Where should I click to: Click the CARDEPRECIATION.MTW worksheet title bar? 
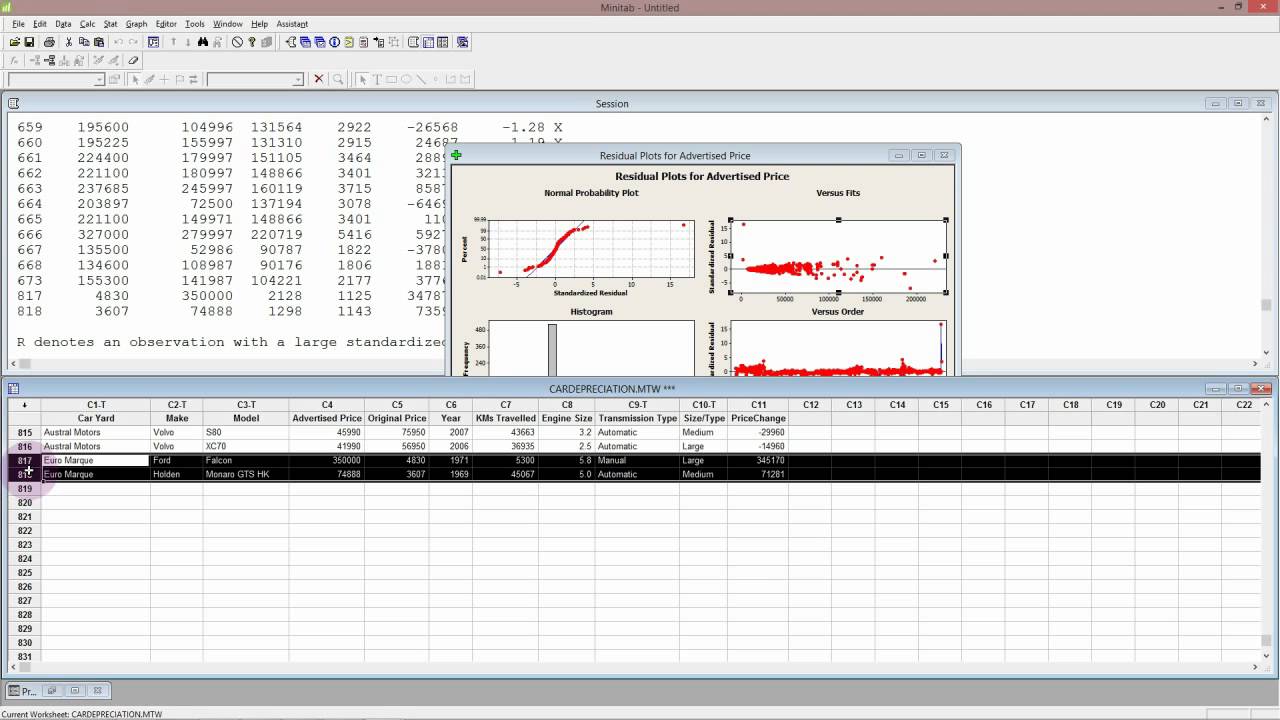tap(612, 388)
